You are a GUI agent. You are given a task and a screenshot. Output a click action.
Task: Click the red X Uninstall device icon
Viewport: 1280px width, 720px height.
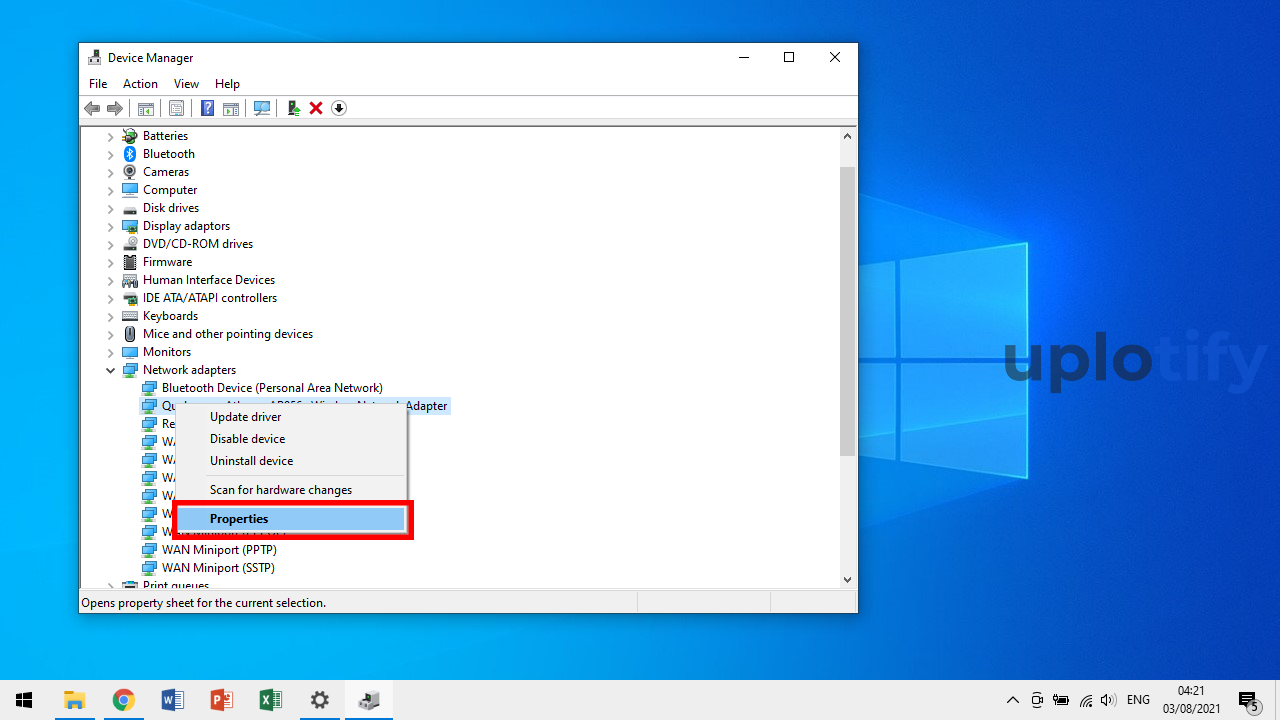tap(316, 108)
